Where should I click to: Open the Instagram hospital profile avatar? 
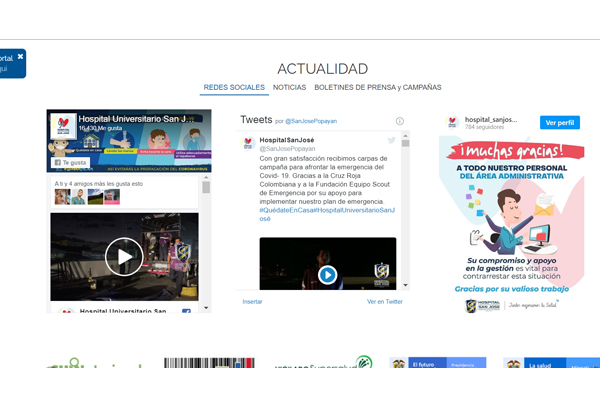(452, 122)
